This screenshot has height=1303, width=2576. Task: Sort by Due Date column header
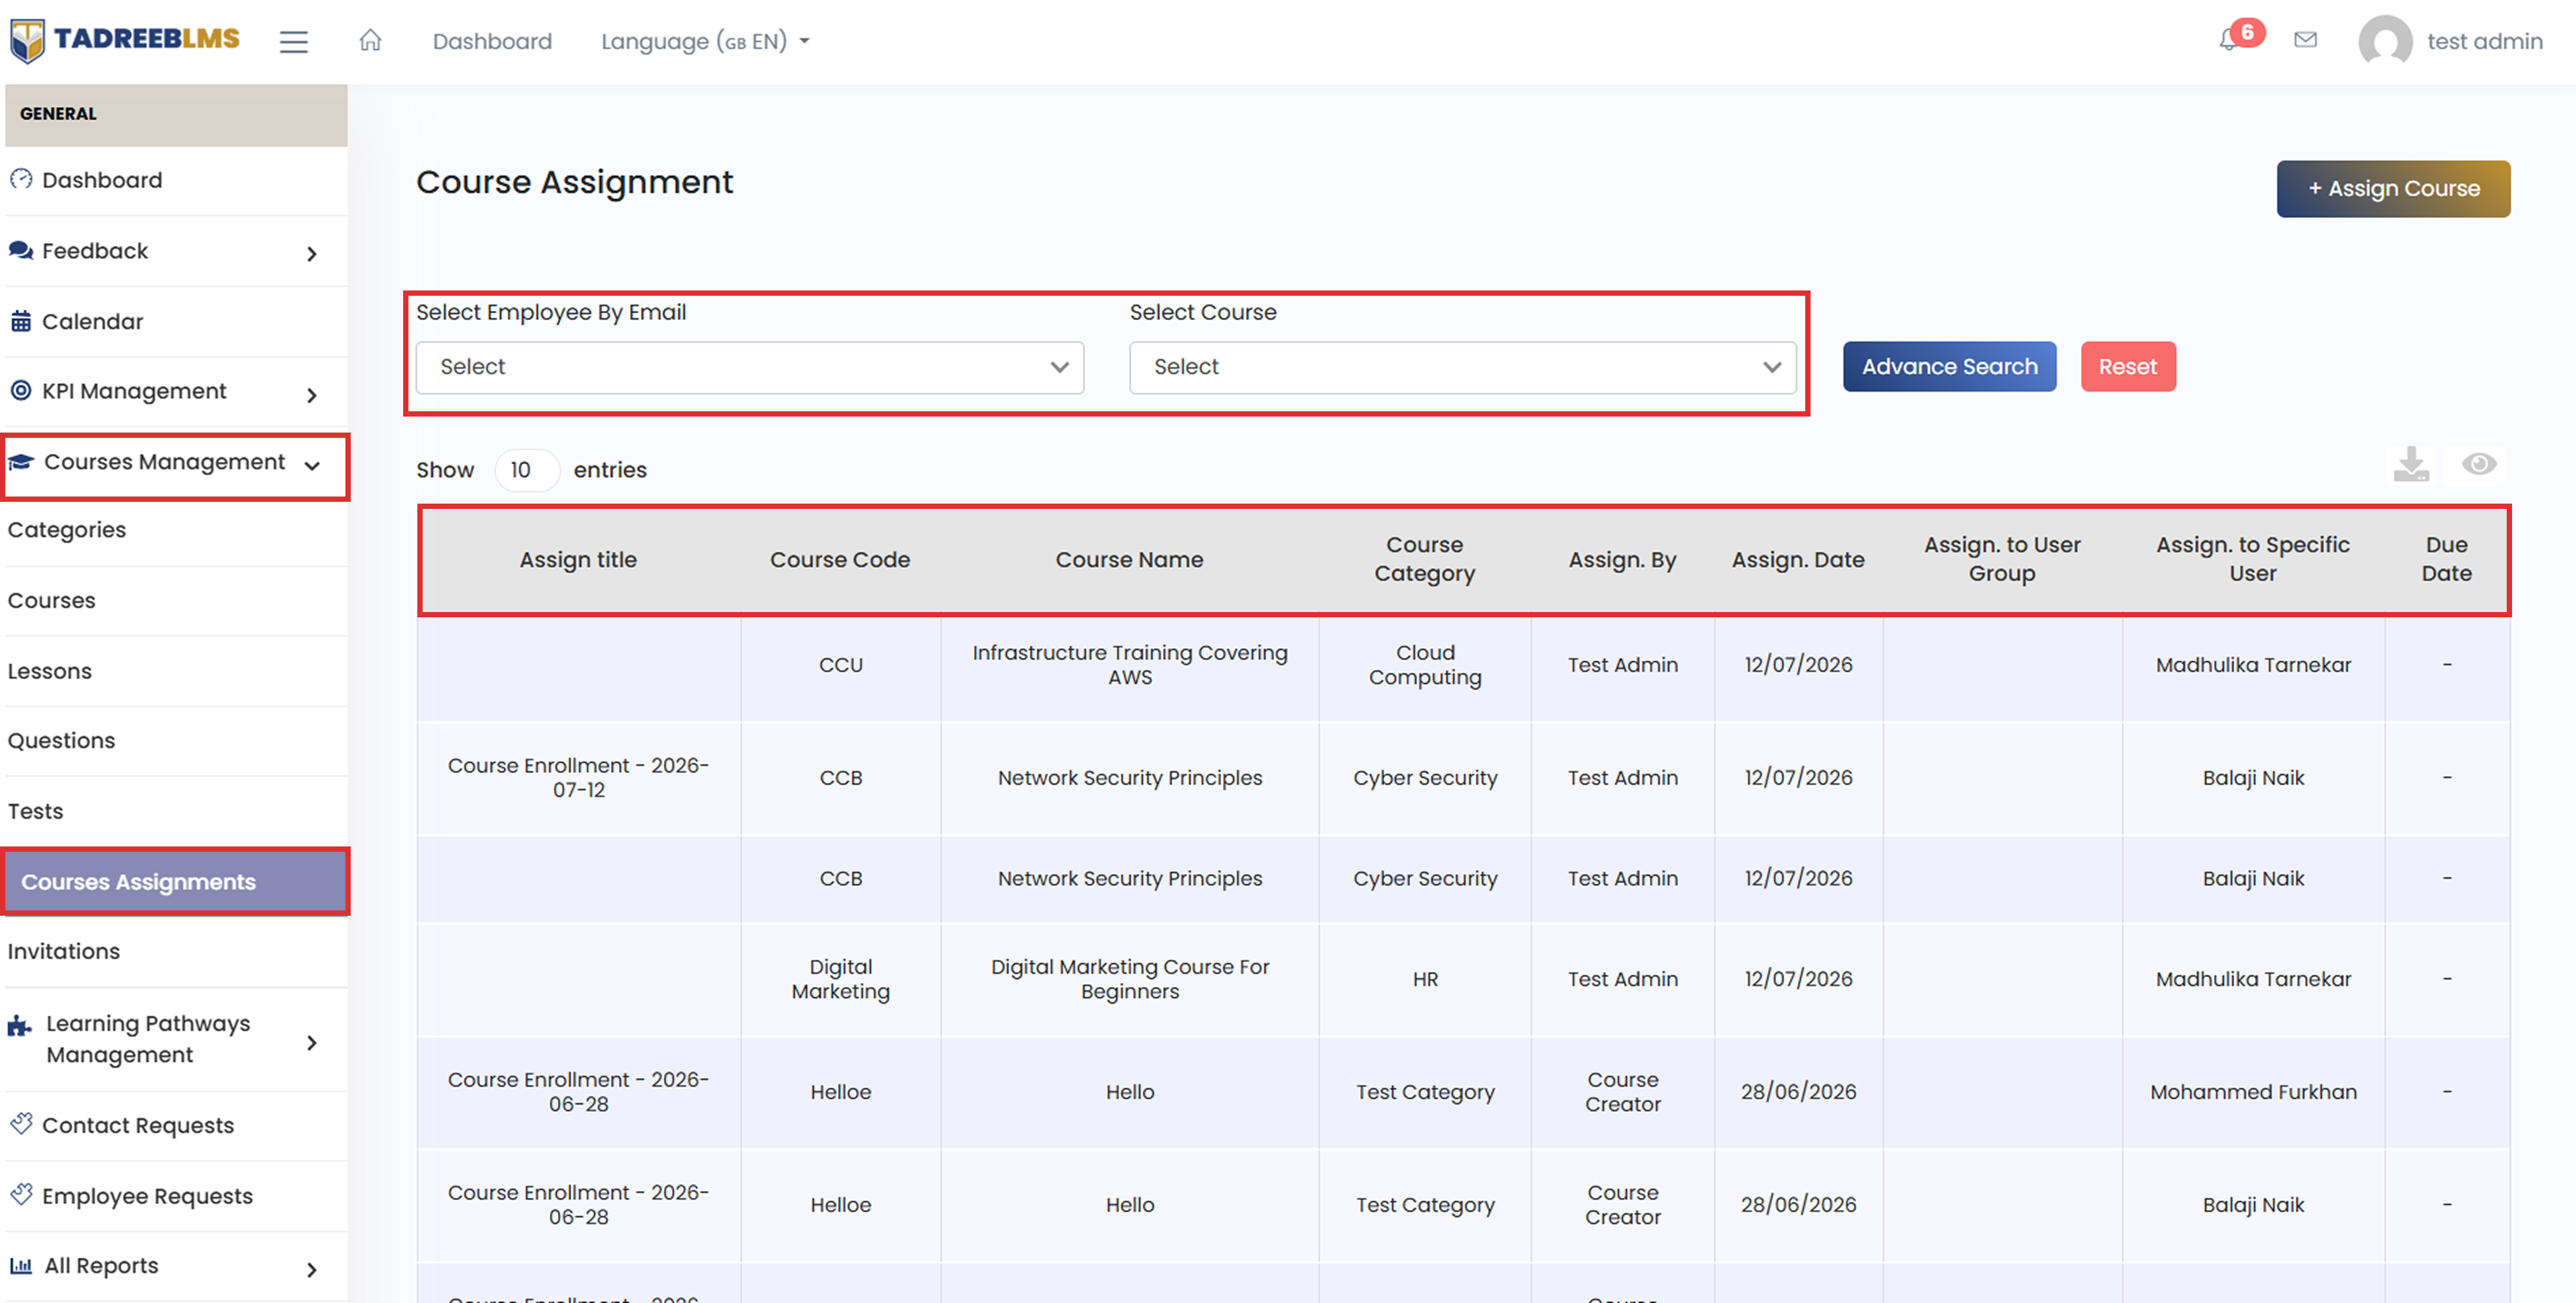coord(2446,559)
